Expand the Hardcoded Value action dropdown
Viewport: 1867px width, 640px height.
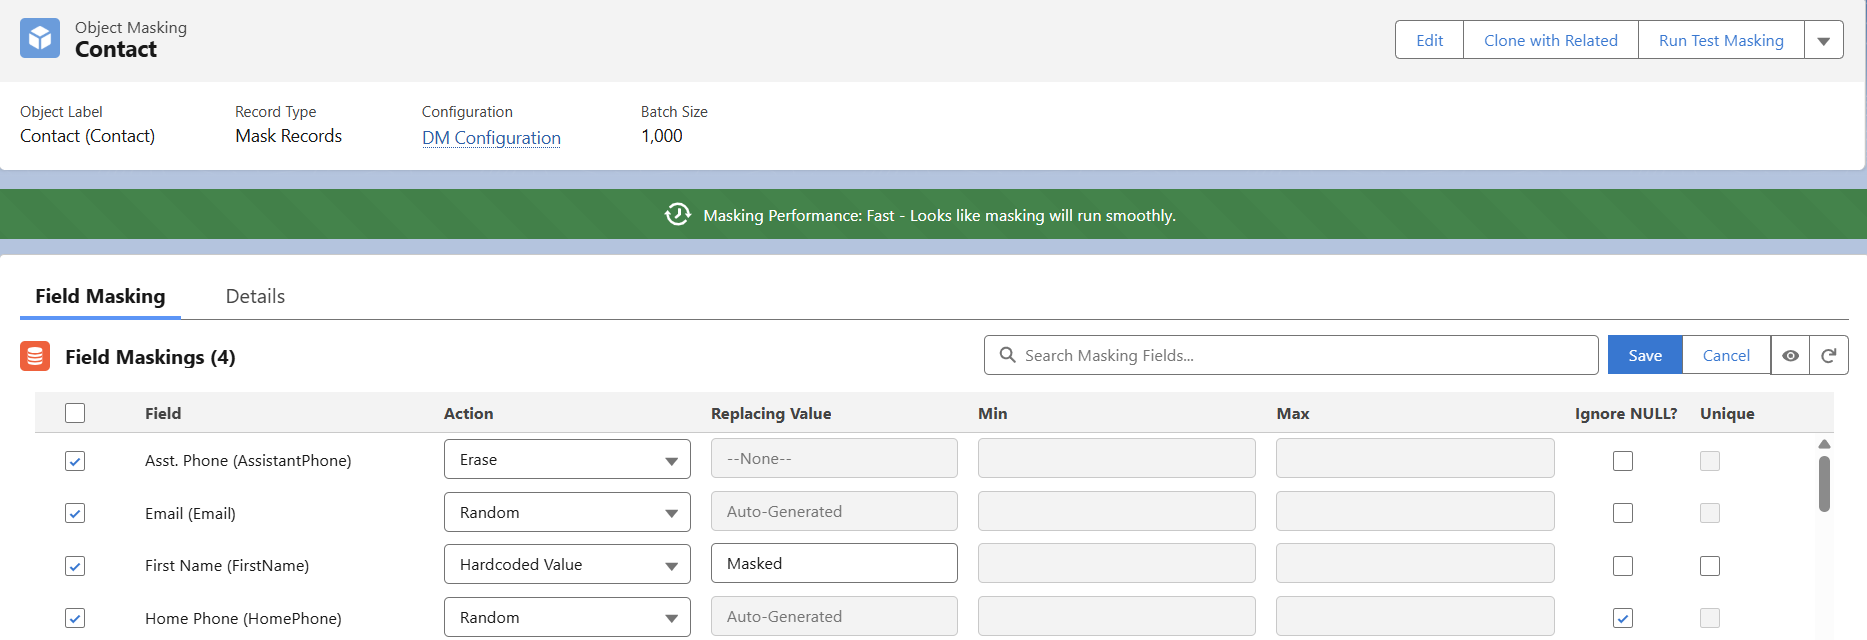coord(567,565)
